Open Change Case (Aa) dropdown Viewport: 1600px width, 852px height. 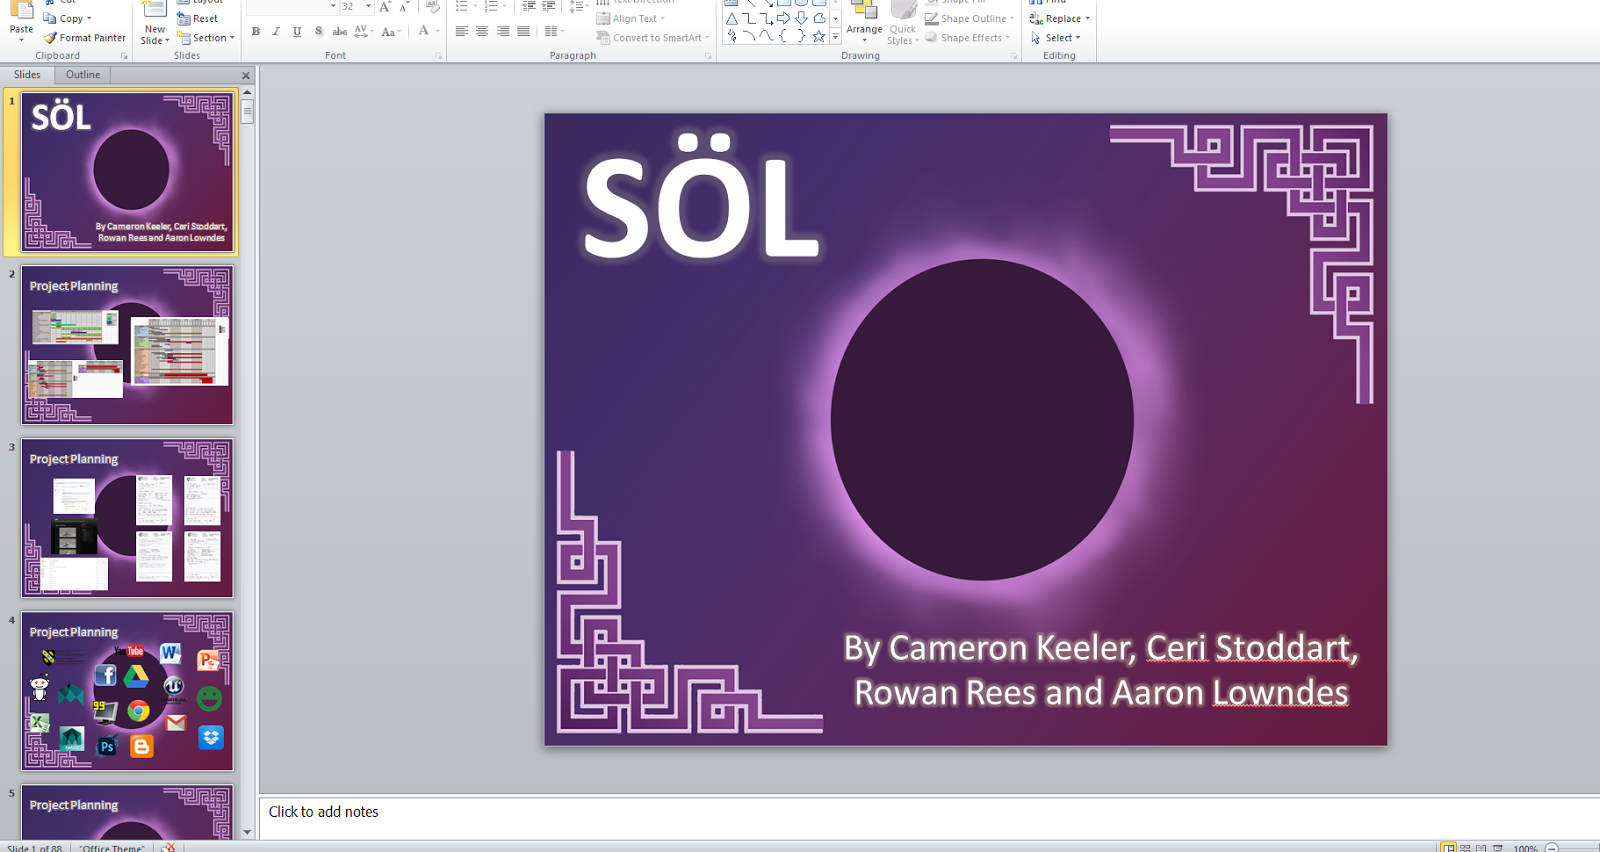point(391,32)
